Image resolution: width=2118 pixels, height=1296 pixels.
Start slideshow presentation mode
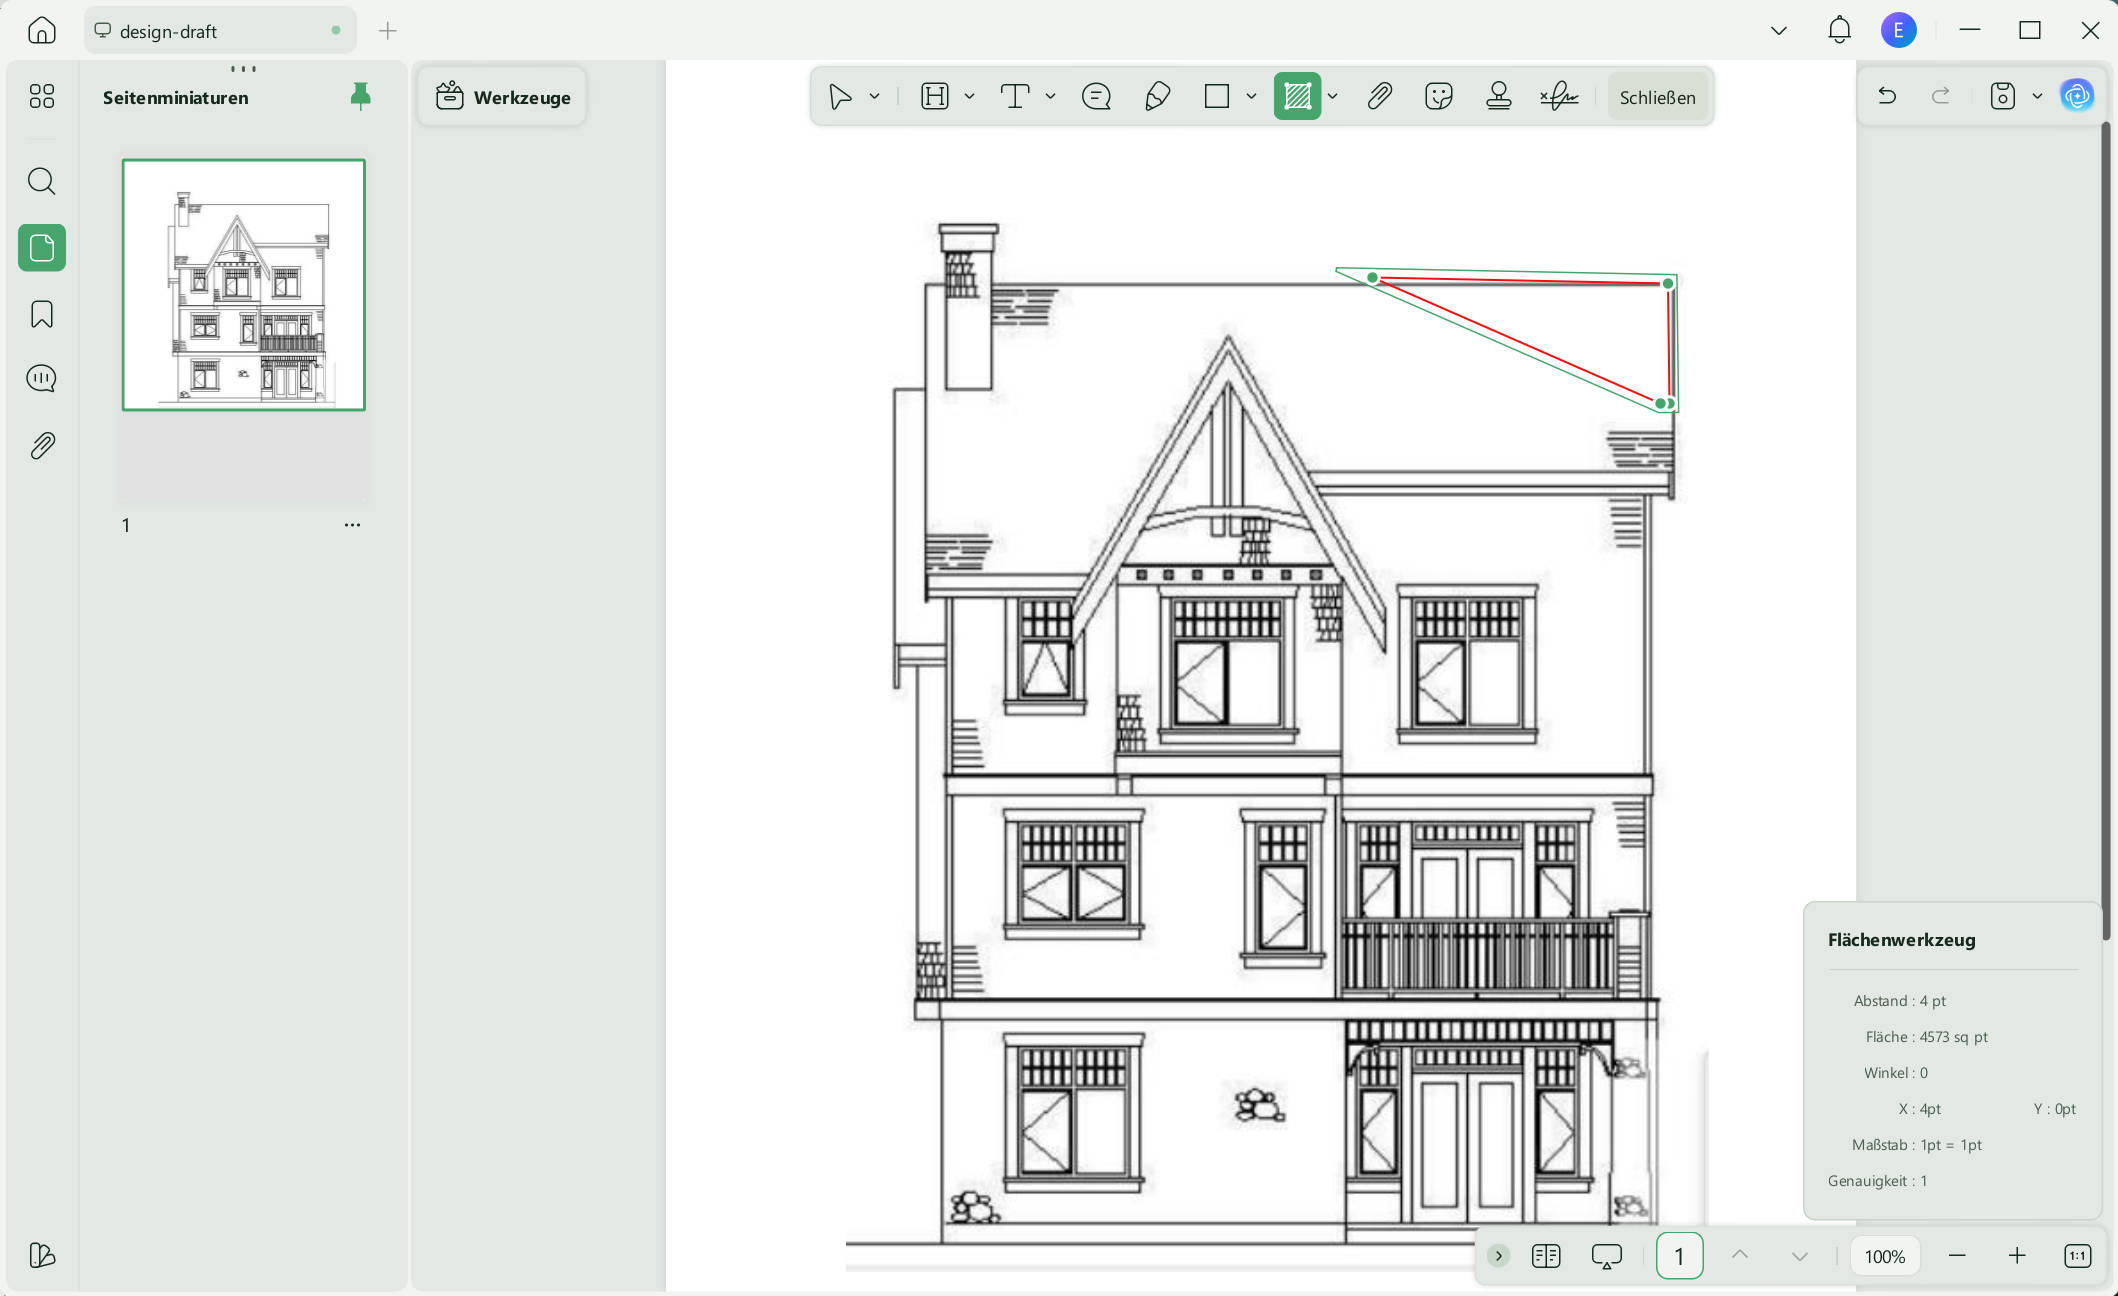1607,1256
